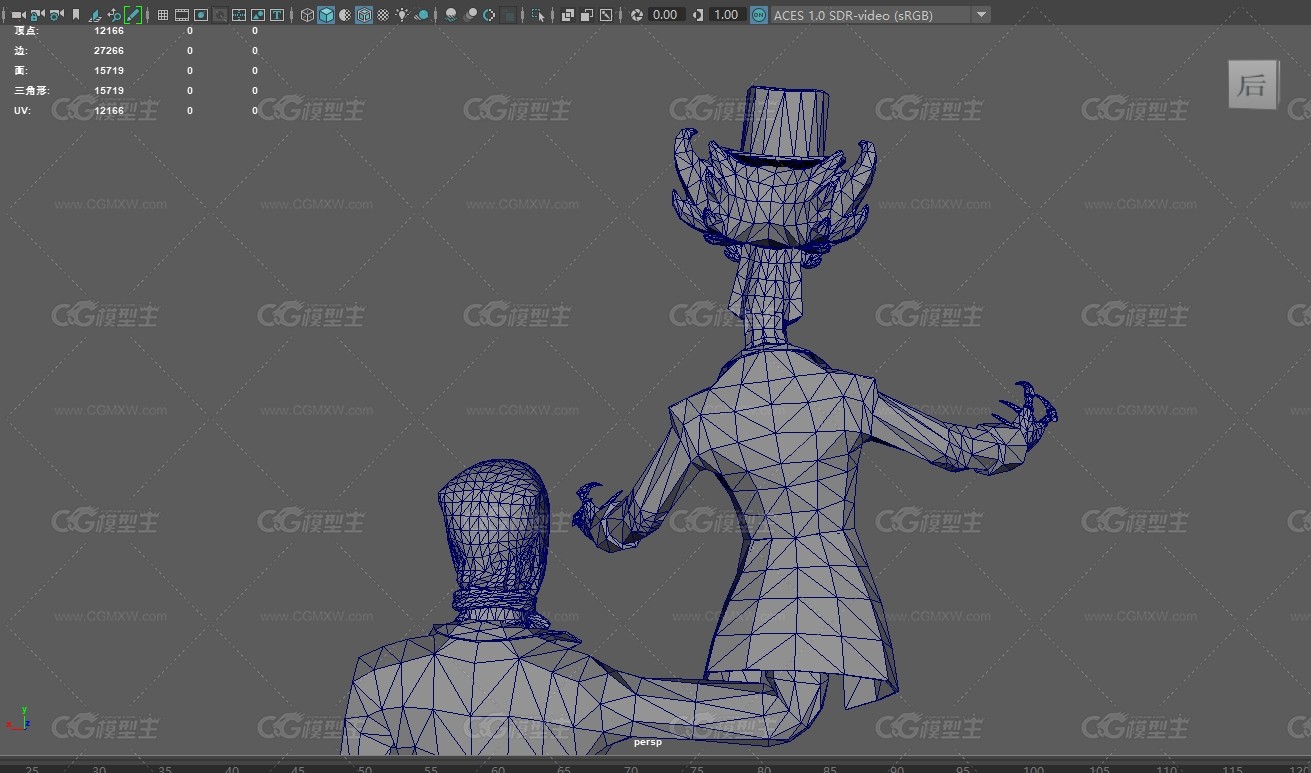Click Use Default Material icon
The image size is (1311, 773).
pyautogui.click(x=345, y=15)
